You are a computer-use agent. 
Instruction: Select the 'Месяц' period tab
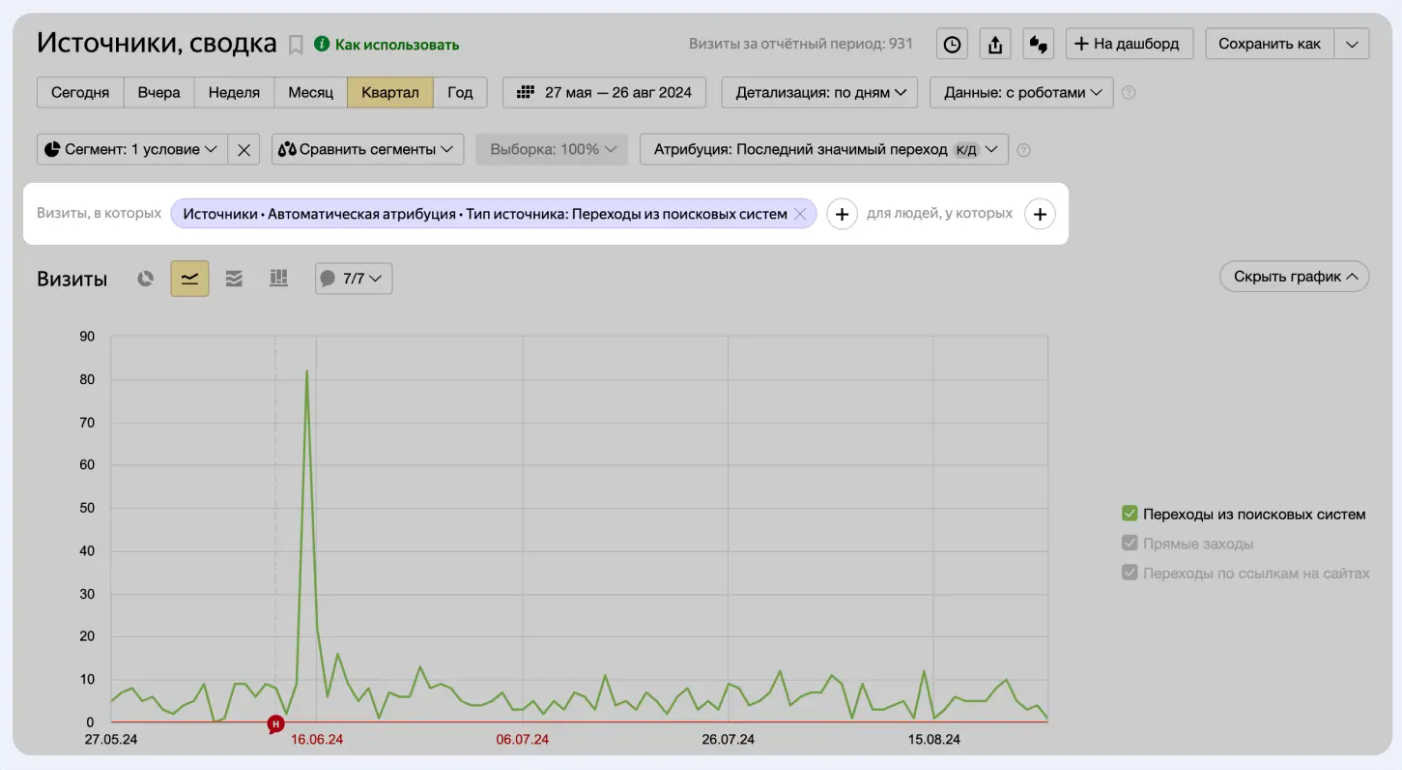pos(311,92)
